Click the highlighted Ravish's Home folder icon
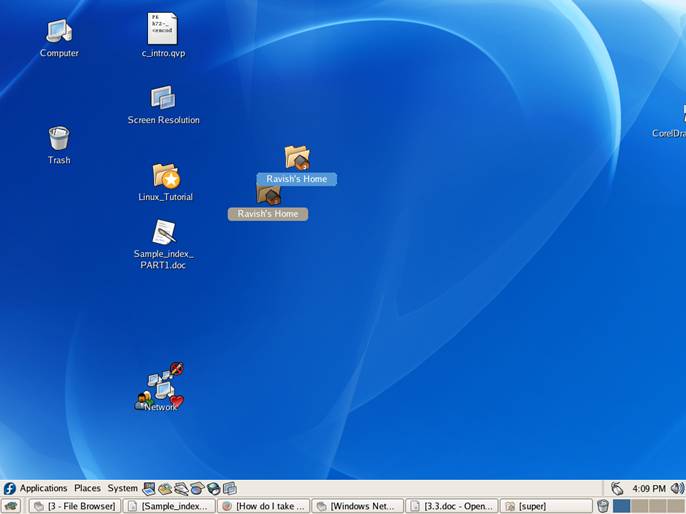The width and height of the screenshot is (686, 514). [297, 158]
